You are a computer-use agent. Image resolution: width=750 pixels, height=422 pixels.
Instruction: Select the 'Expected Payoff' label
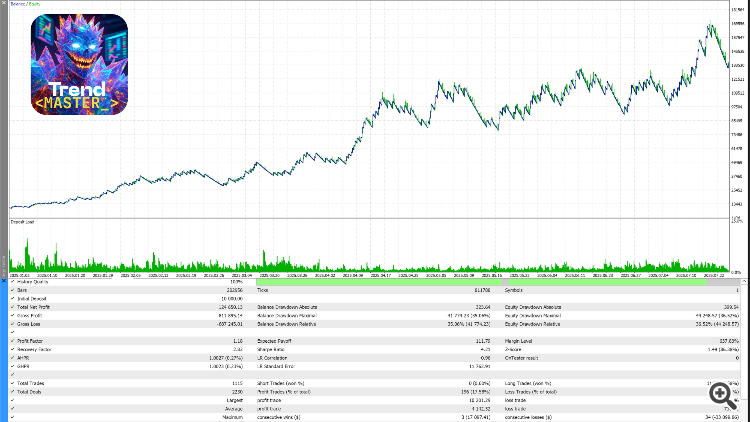pos(274,341)
